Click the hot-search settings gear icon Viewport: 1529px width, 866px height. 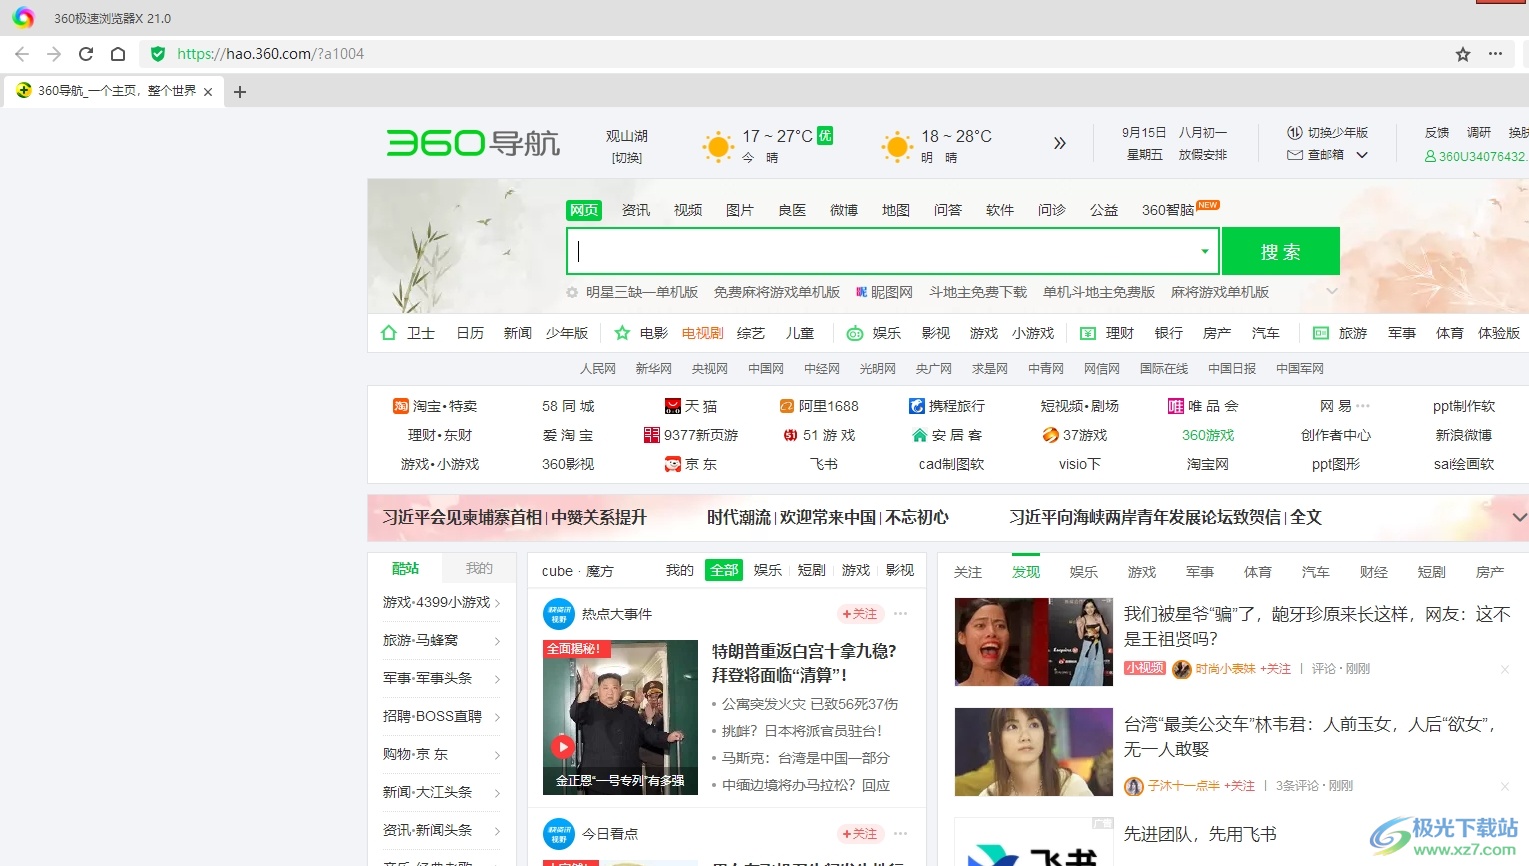tap(572, 293)
